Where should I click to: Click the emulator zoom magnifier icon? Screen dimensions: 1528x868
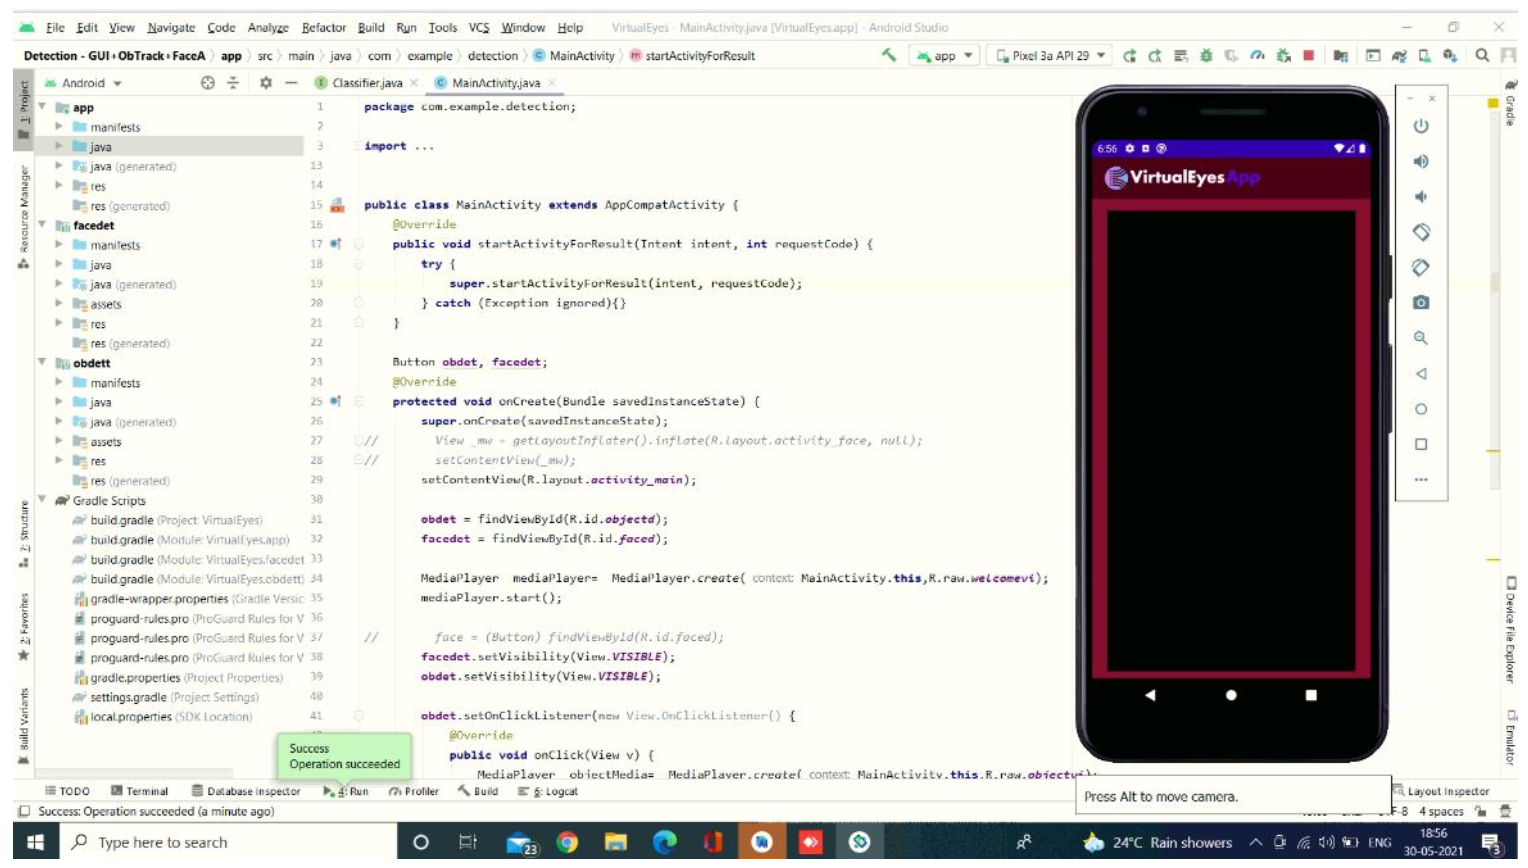(x=1420, y=338)
